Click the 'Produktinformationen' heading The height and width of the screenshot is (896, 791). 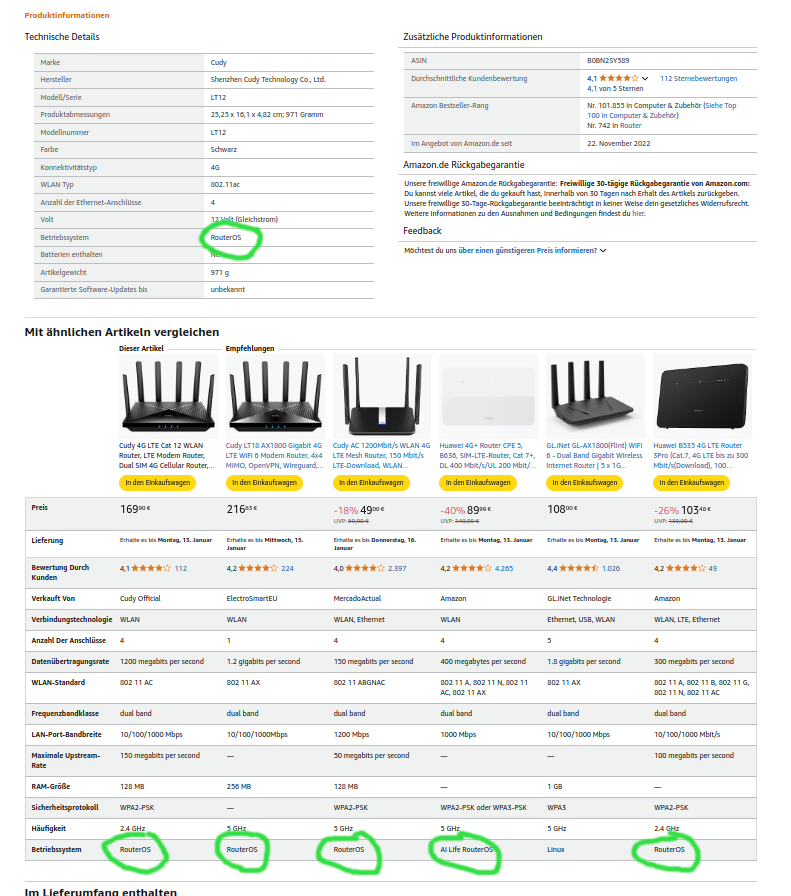point(67,15)
